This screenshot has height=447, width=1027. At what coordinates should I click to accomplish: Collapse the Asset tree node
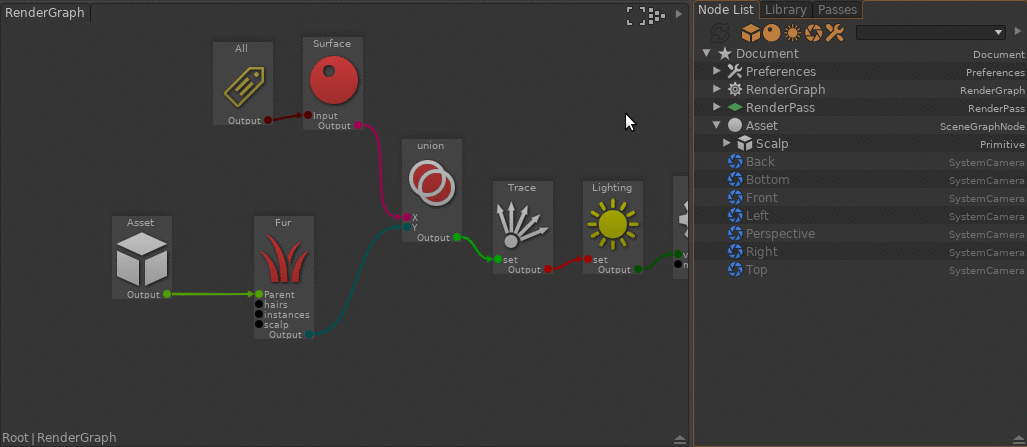pyautogui.click(x=717, y=126)
